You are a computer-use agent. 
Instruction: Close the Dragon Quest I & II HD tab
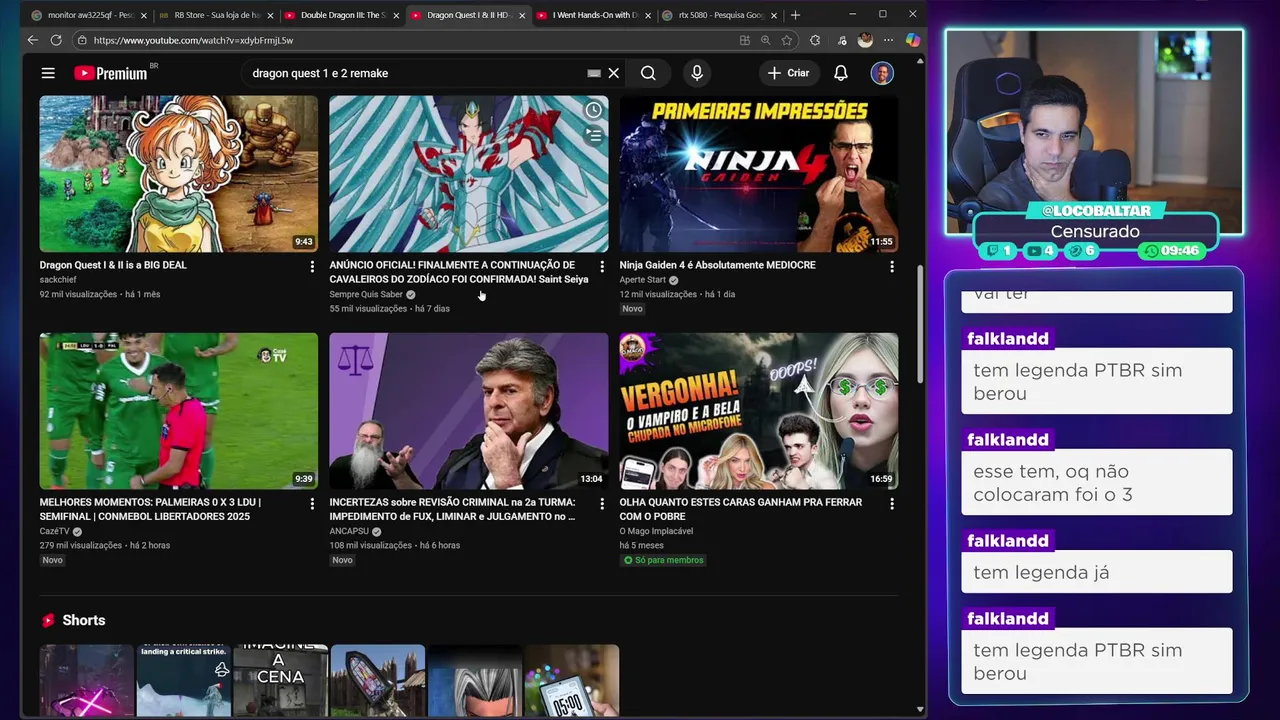(x=522, y=15)
